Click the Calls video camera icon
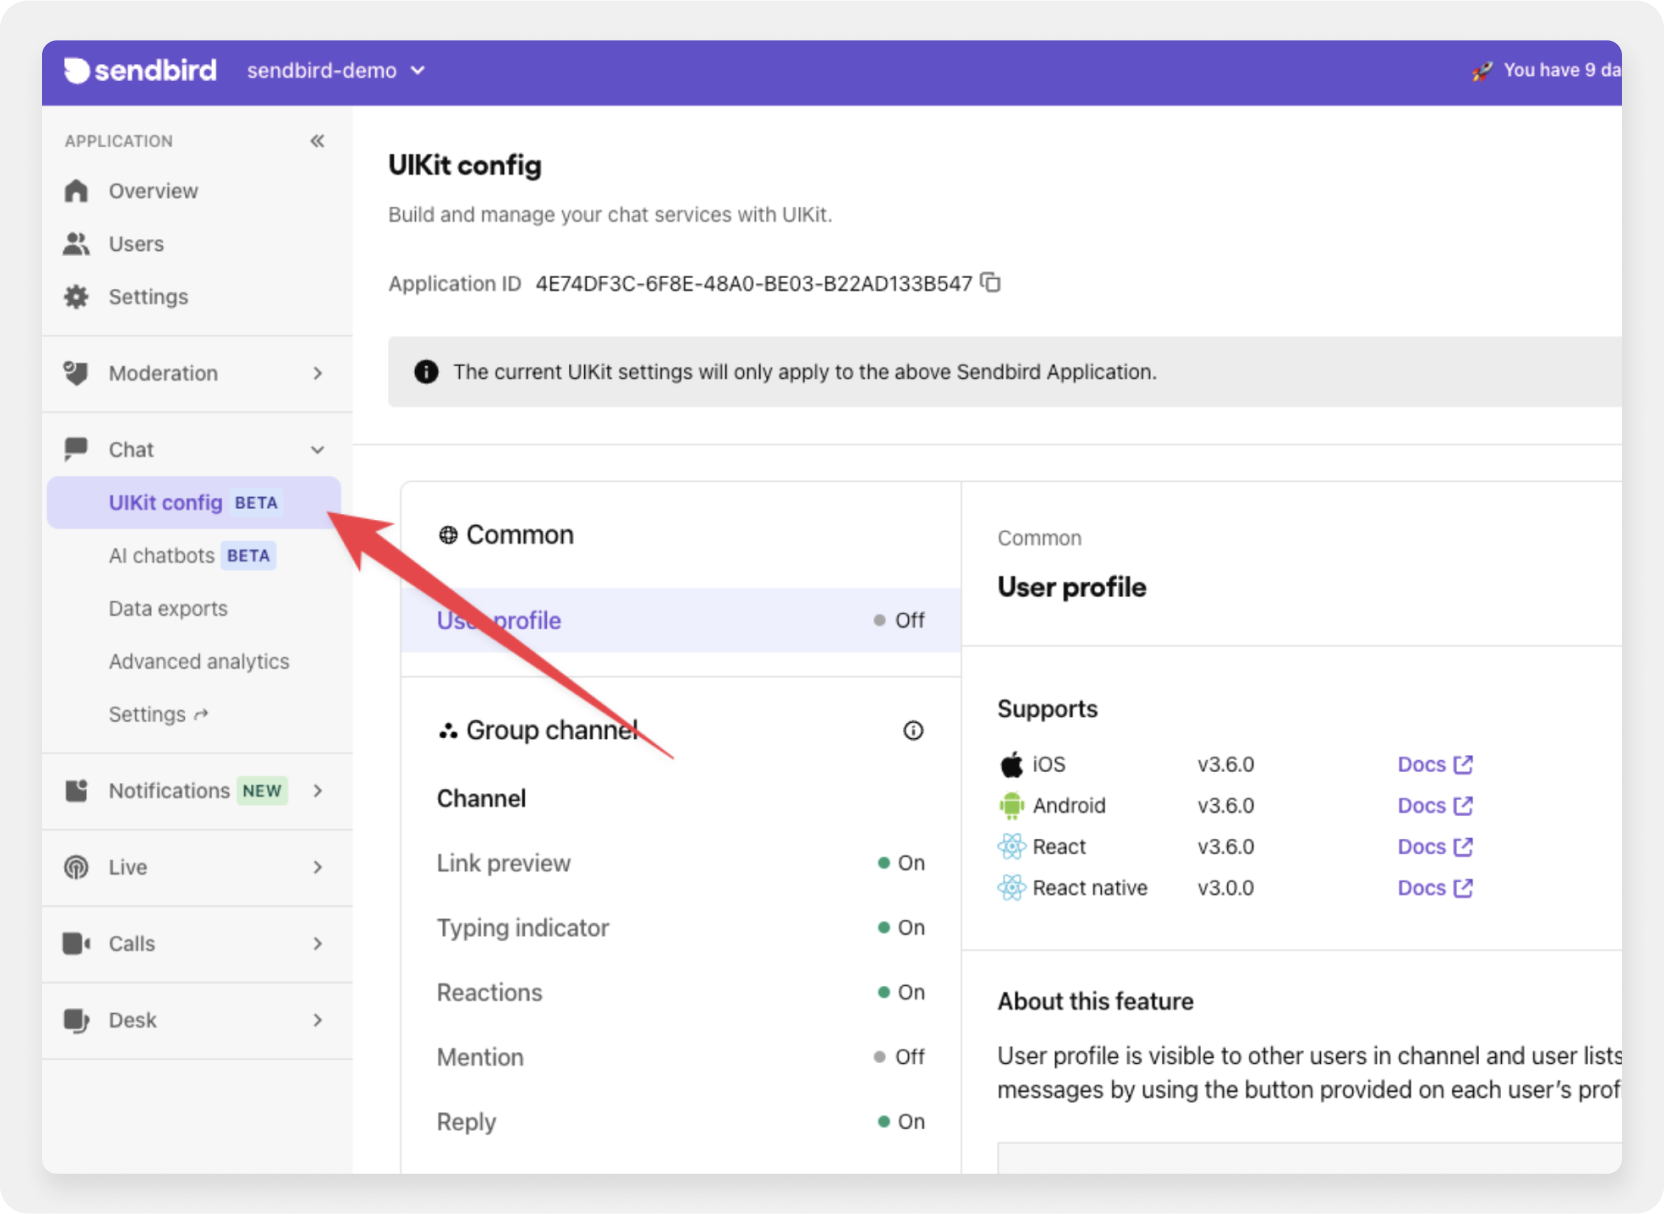 (76, 944)
